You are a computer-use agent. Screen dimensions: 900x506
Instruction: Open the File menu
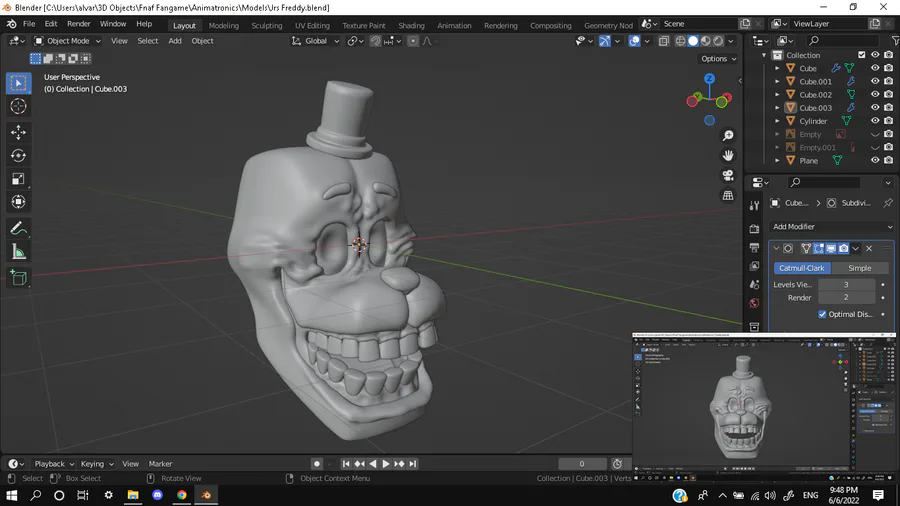pos(29,24)
